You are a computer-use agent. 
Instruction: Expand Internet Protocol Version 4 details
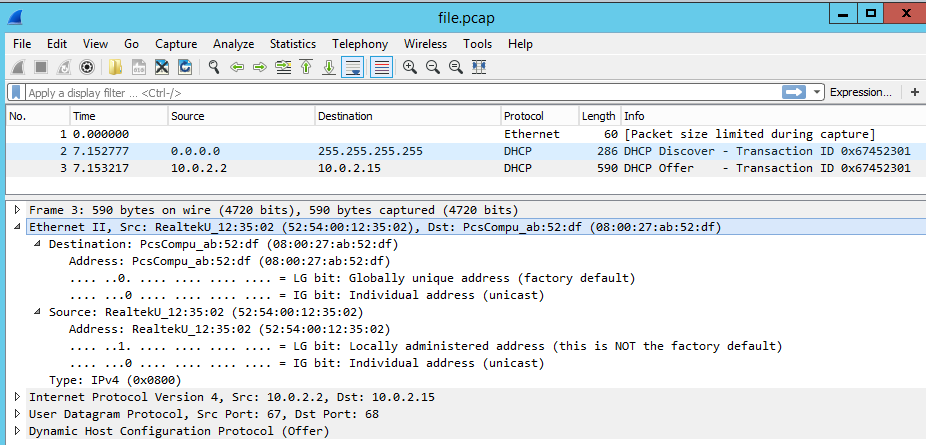coord(17,397)
